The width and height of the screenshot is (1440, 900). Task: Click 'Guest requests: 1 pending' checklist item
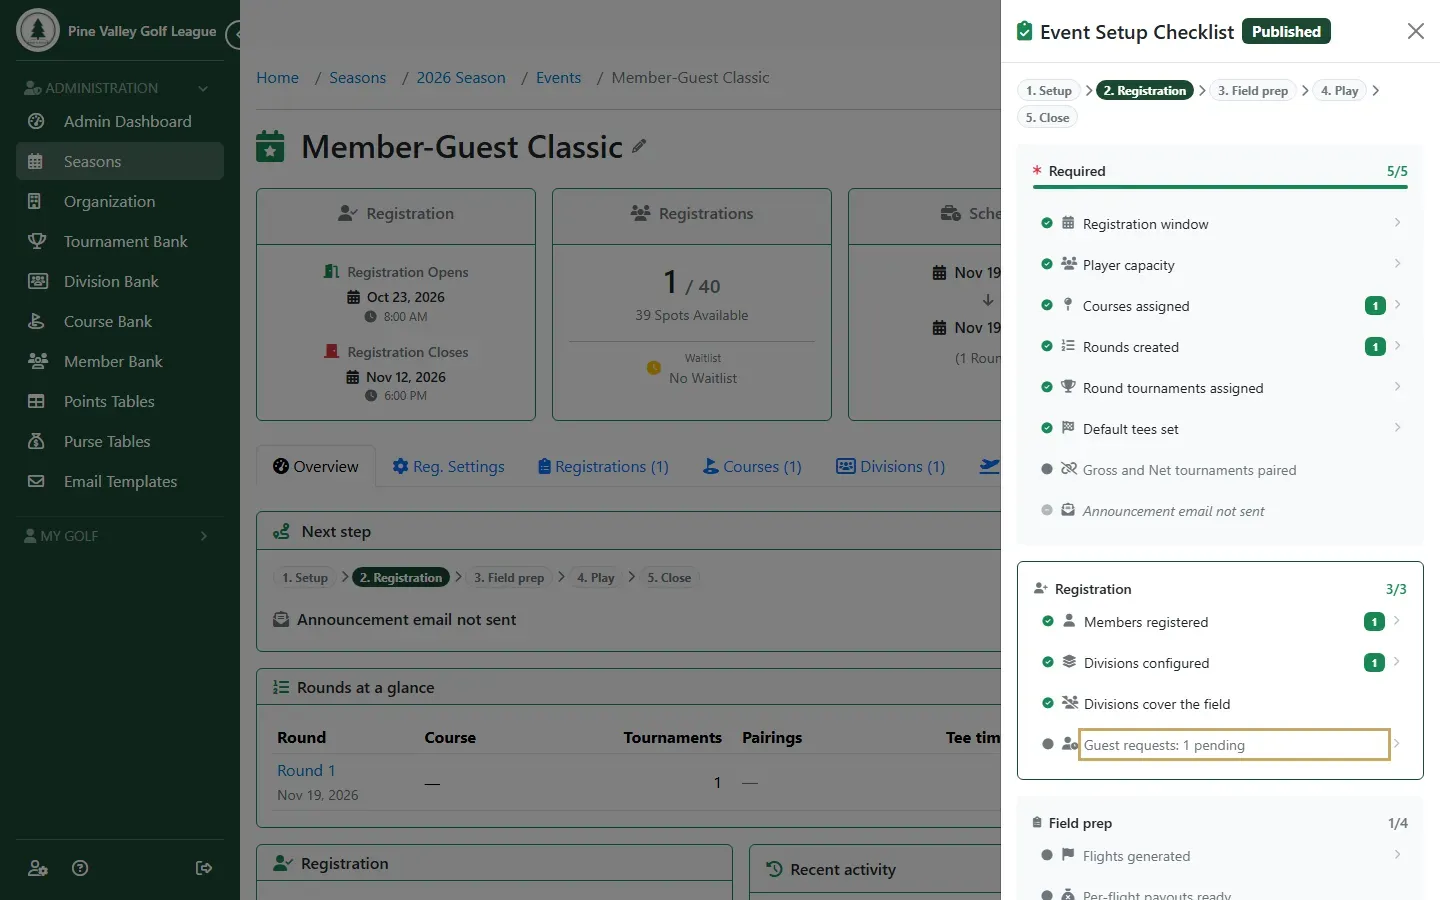point(1234,745)
